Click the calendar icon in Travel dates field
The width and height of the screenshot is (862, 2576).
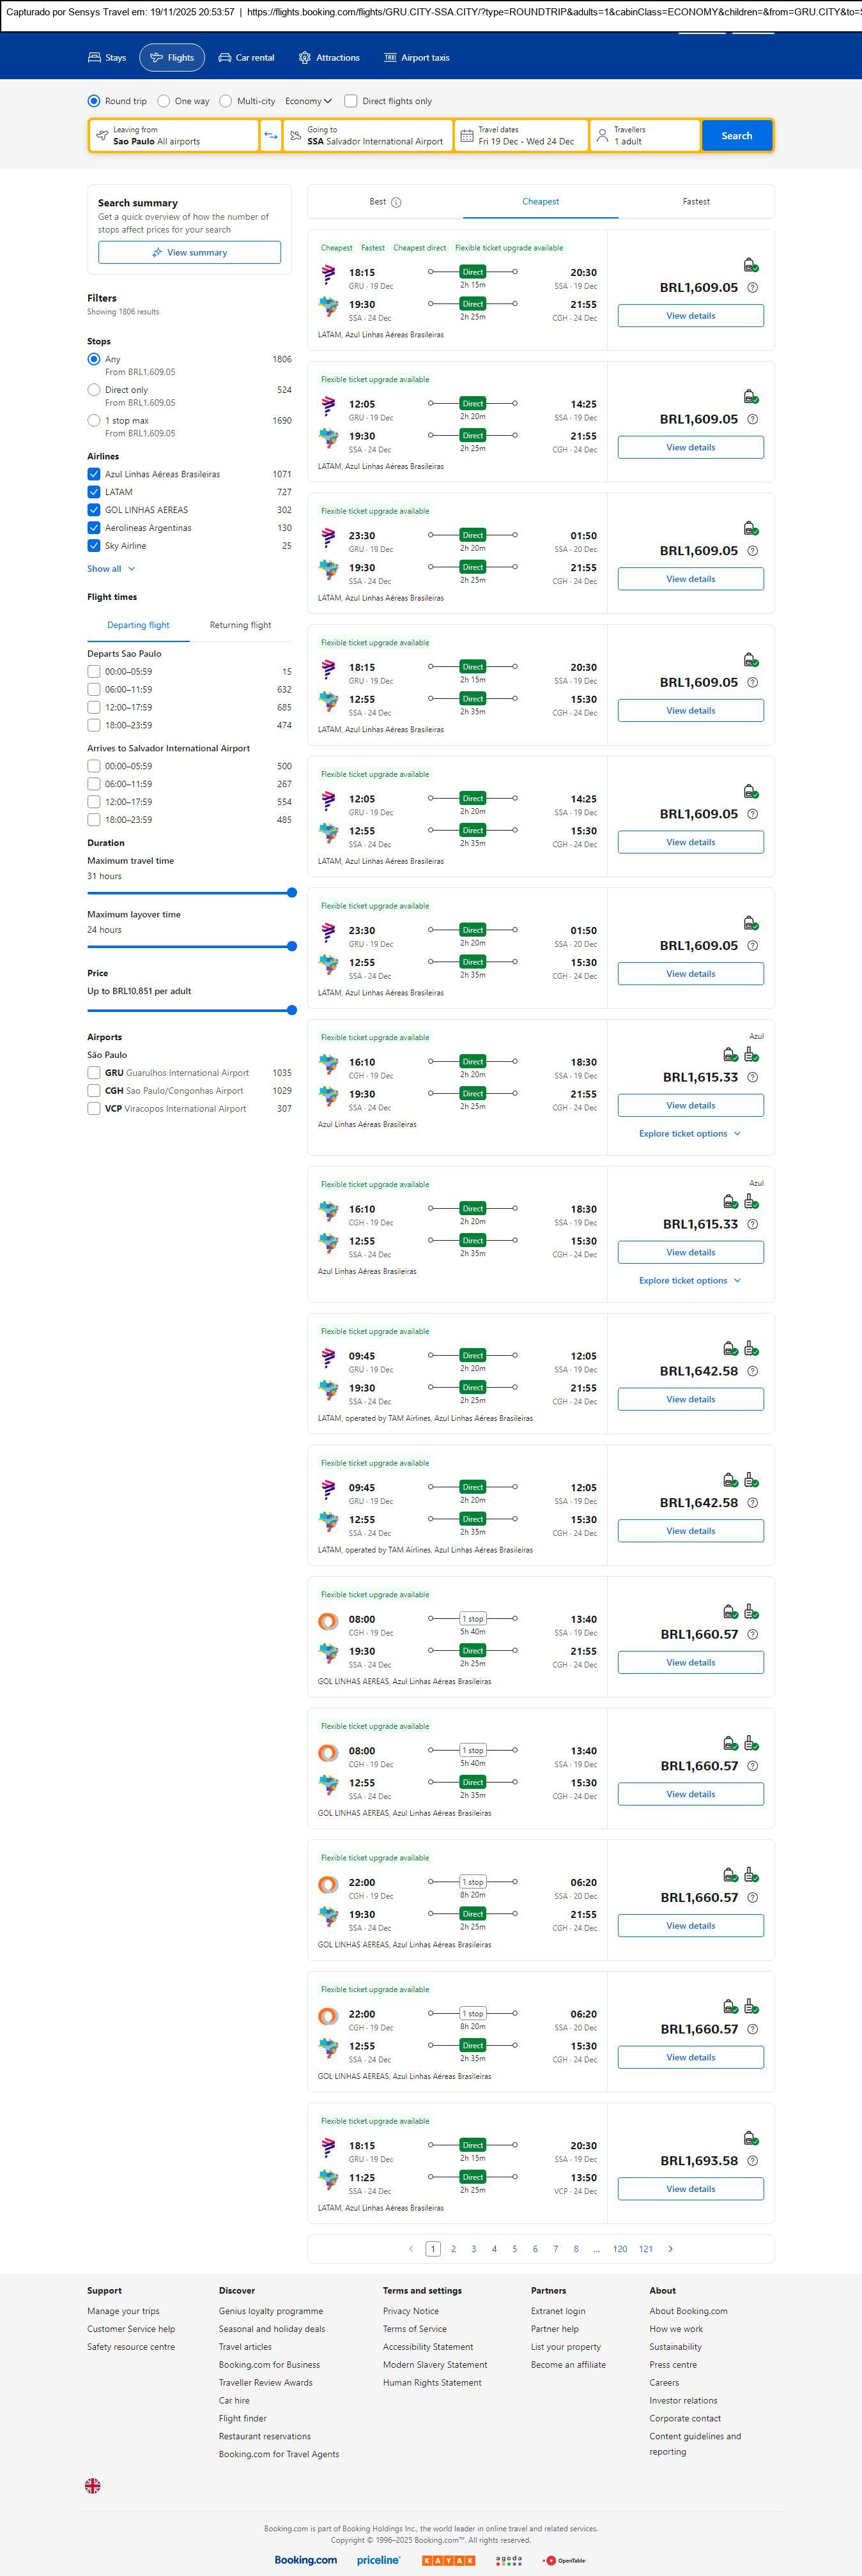[466, 136]
